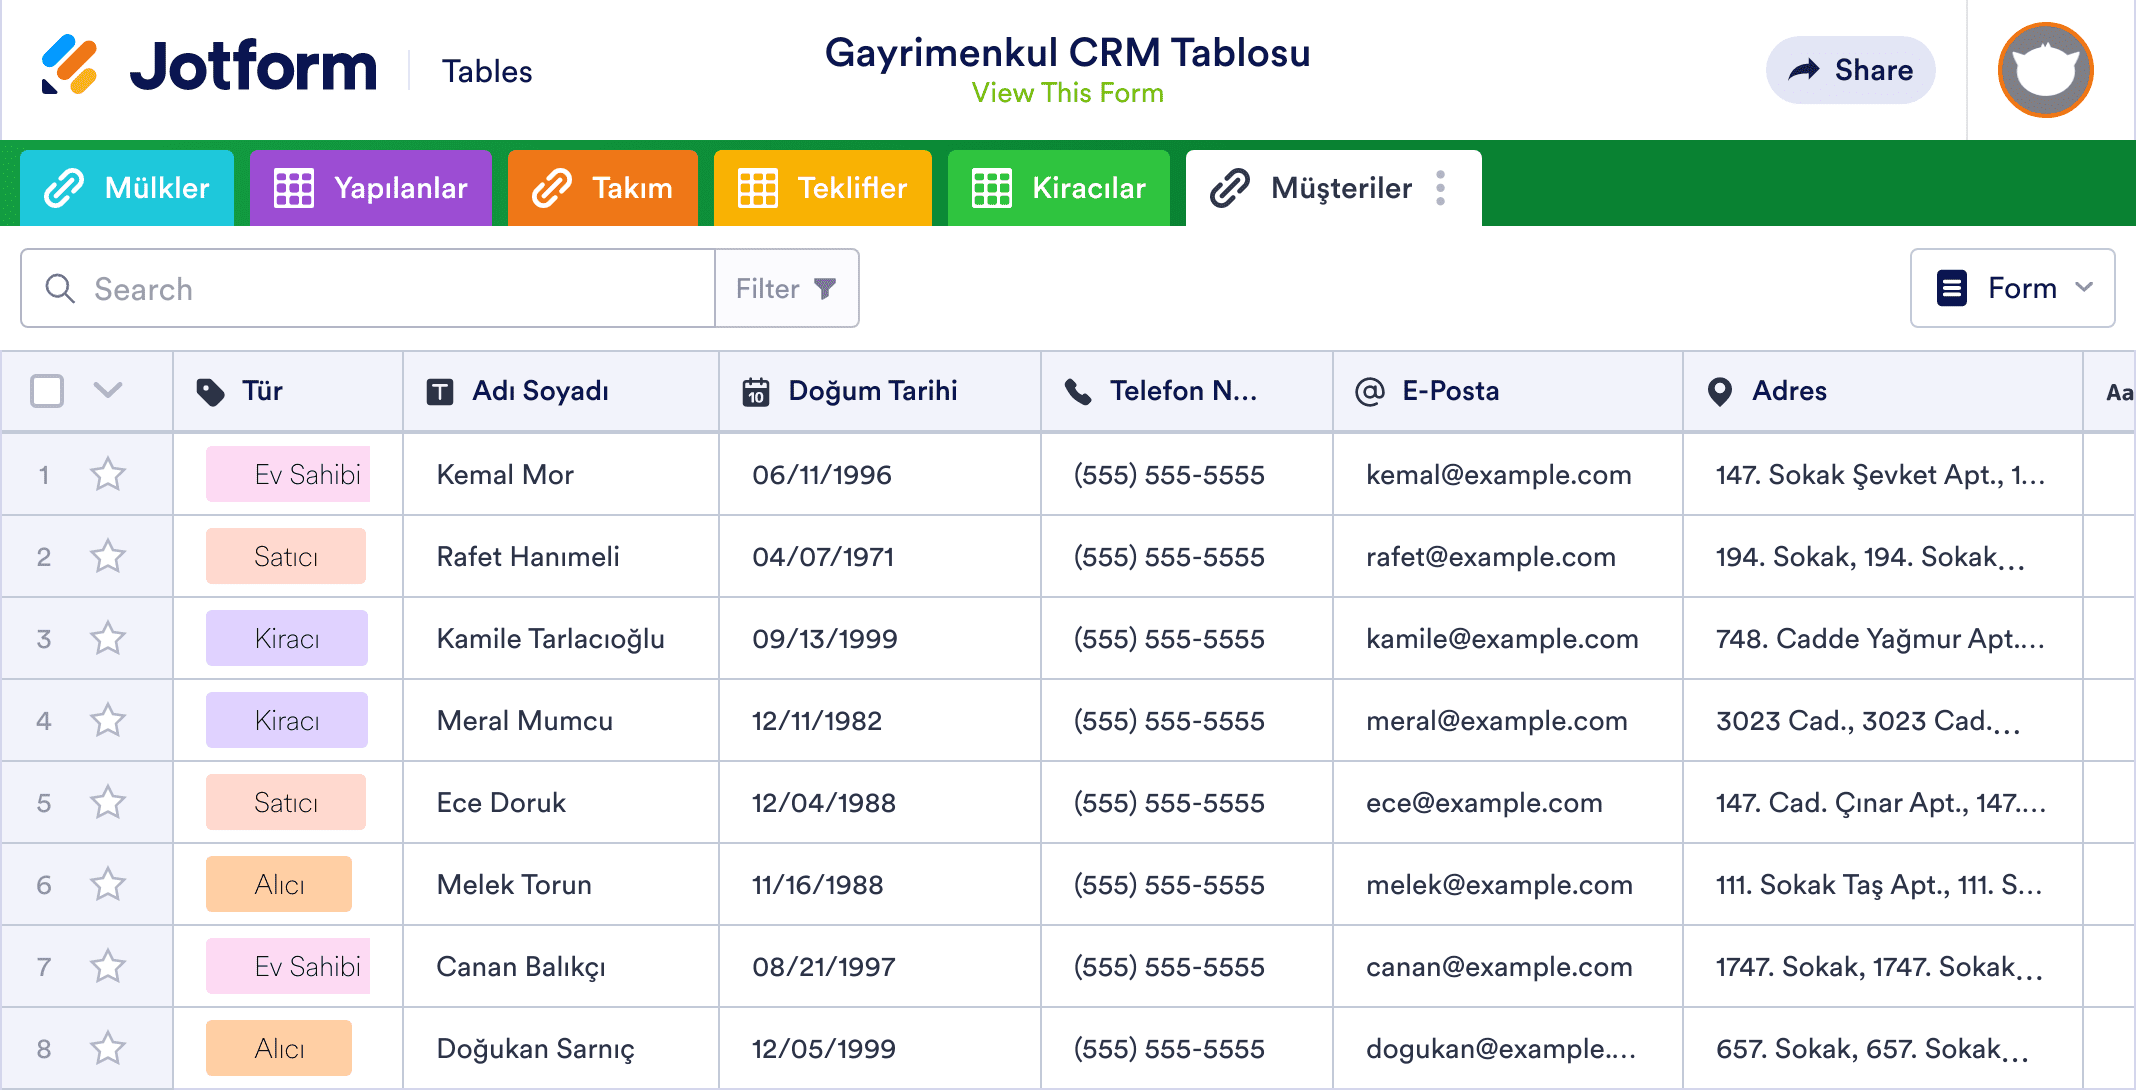Image resolution: width=2136 pixels, height=1090 pixels.
Task: Favorite Kemal Mor's row with the star
Action: (x=107, y=474)
